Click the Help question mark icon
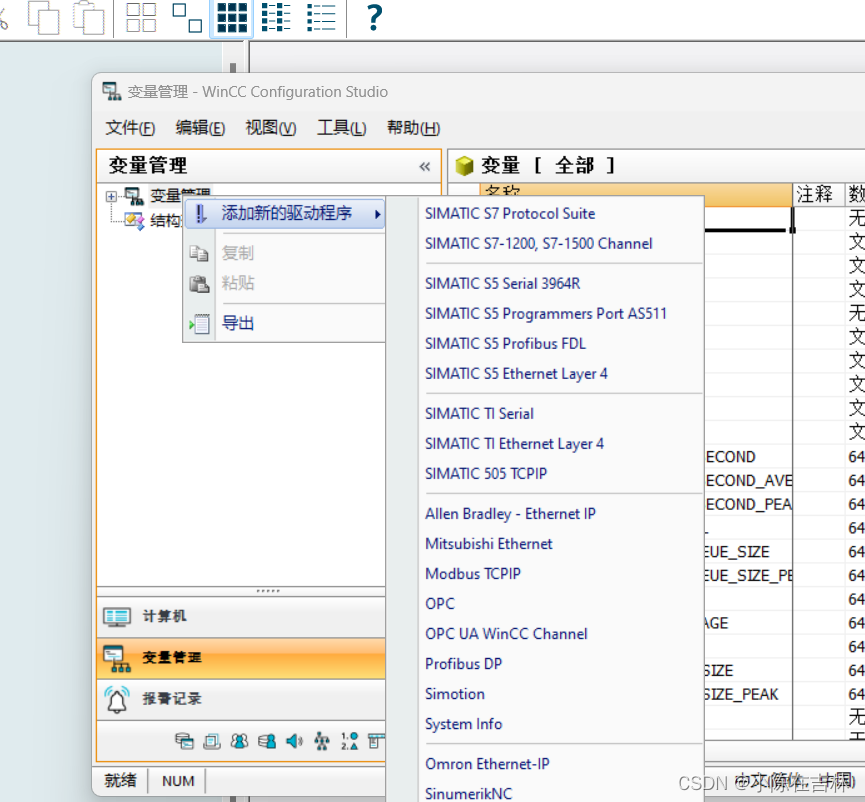 [372, 18]
